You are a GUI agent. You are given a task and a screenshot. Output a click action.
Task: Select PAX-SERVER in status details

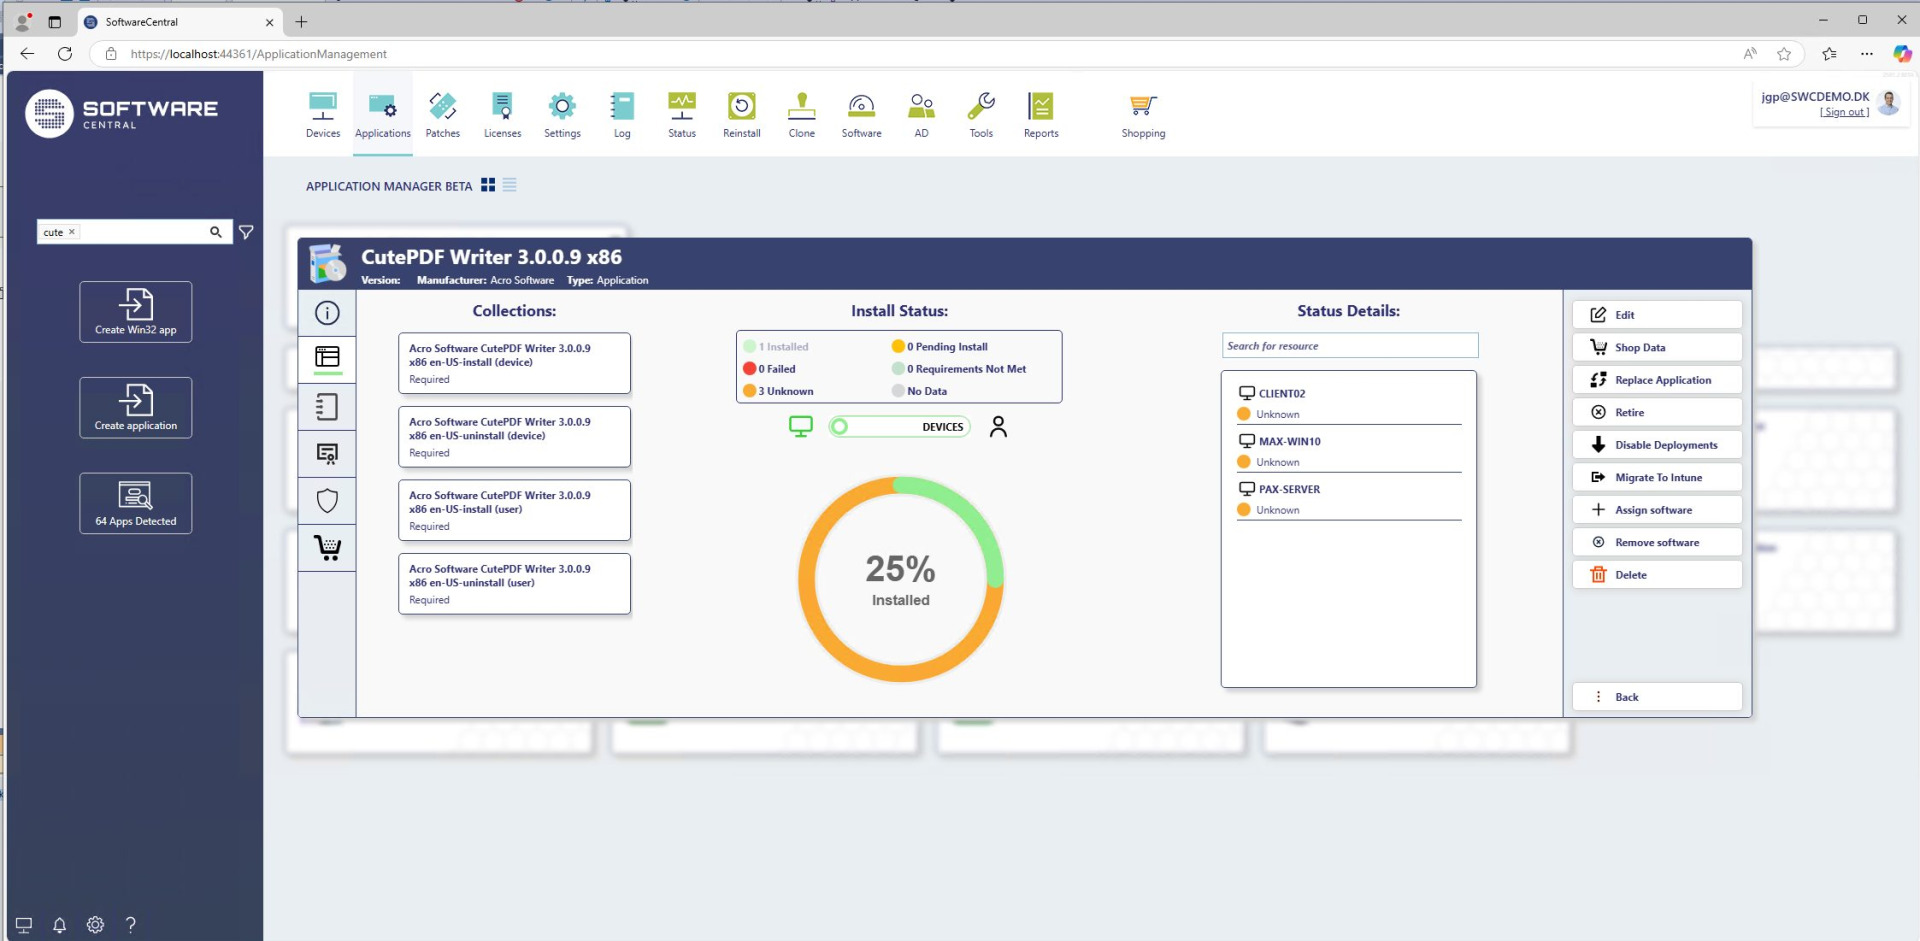click(x=1348, y=499)
